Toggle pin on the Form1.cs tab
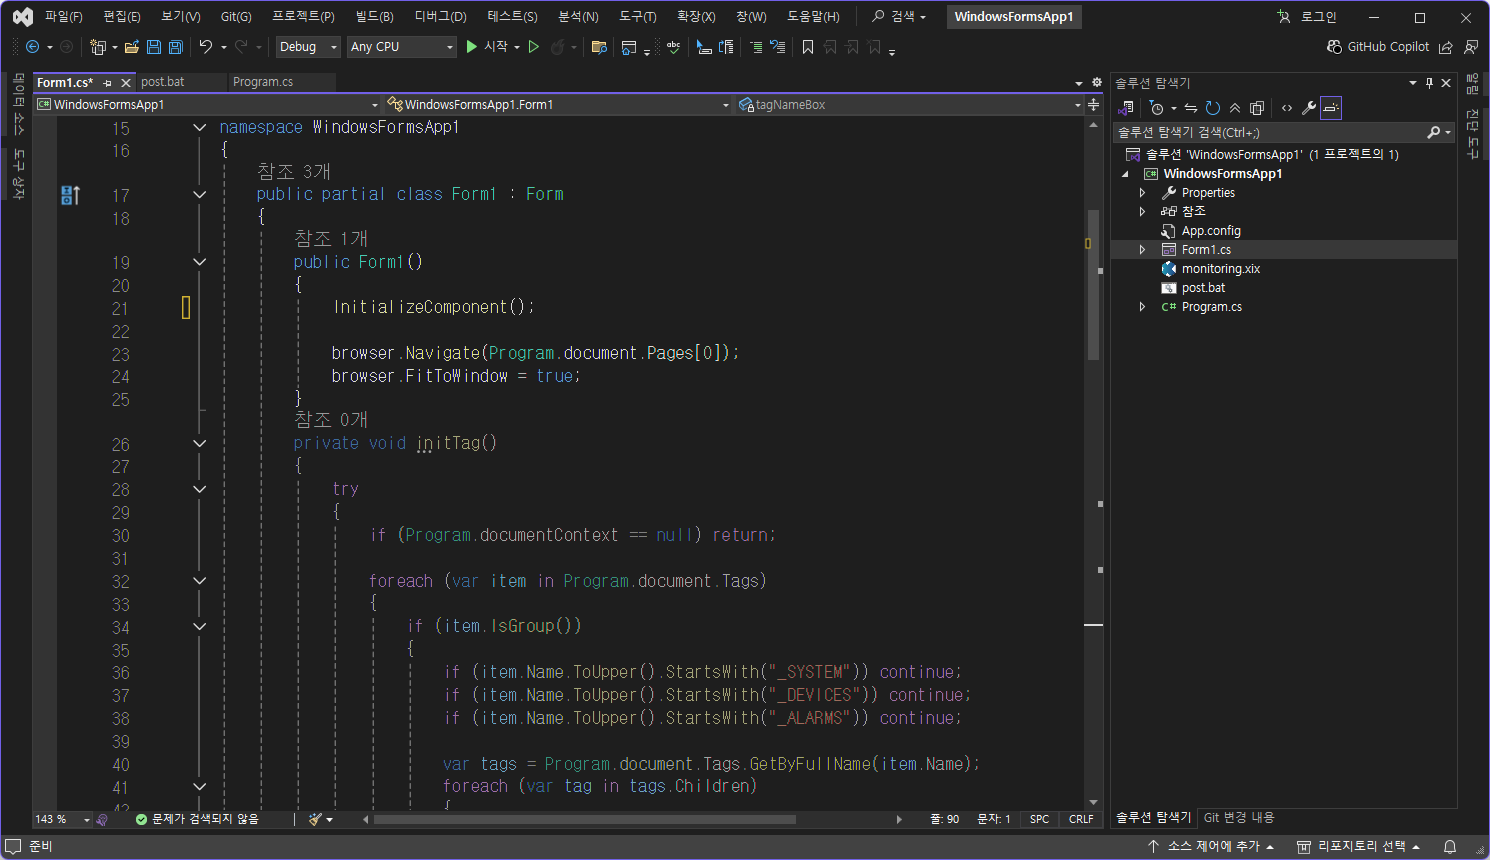 click(x=108, y=83)
